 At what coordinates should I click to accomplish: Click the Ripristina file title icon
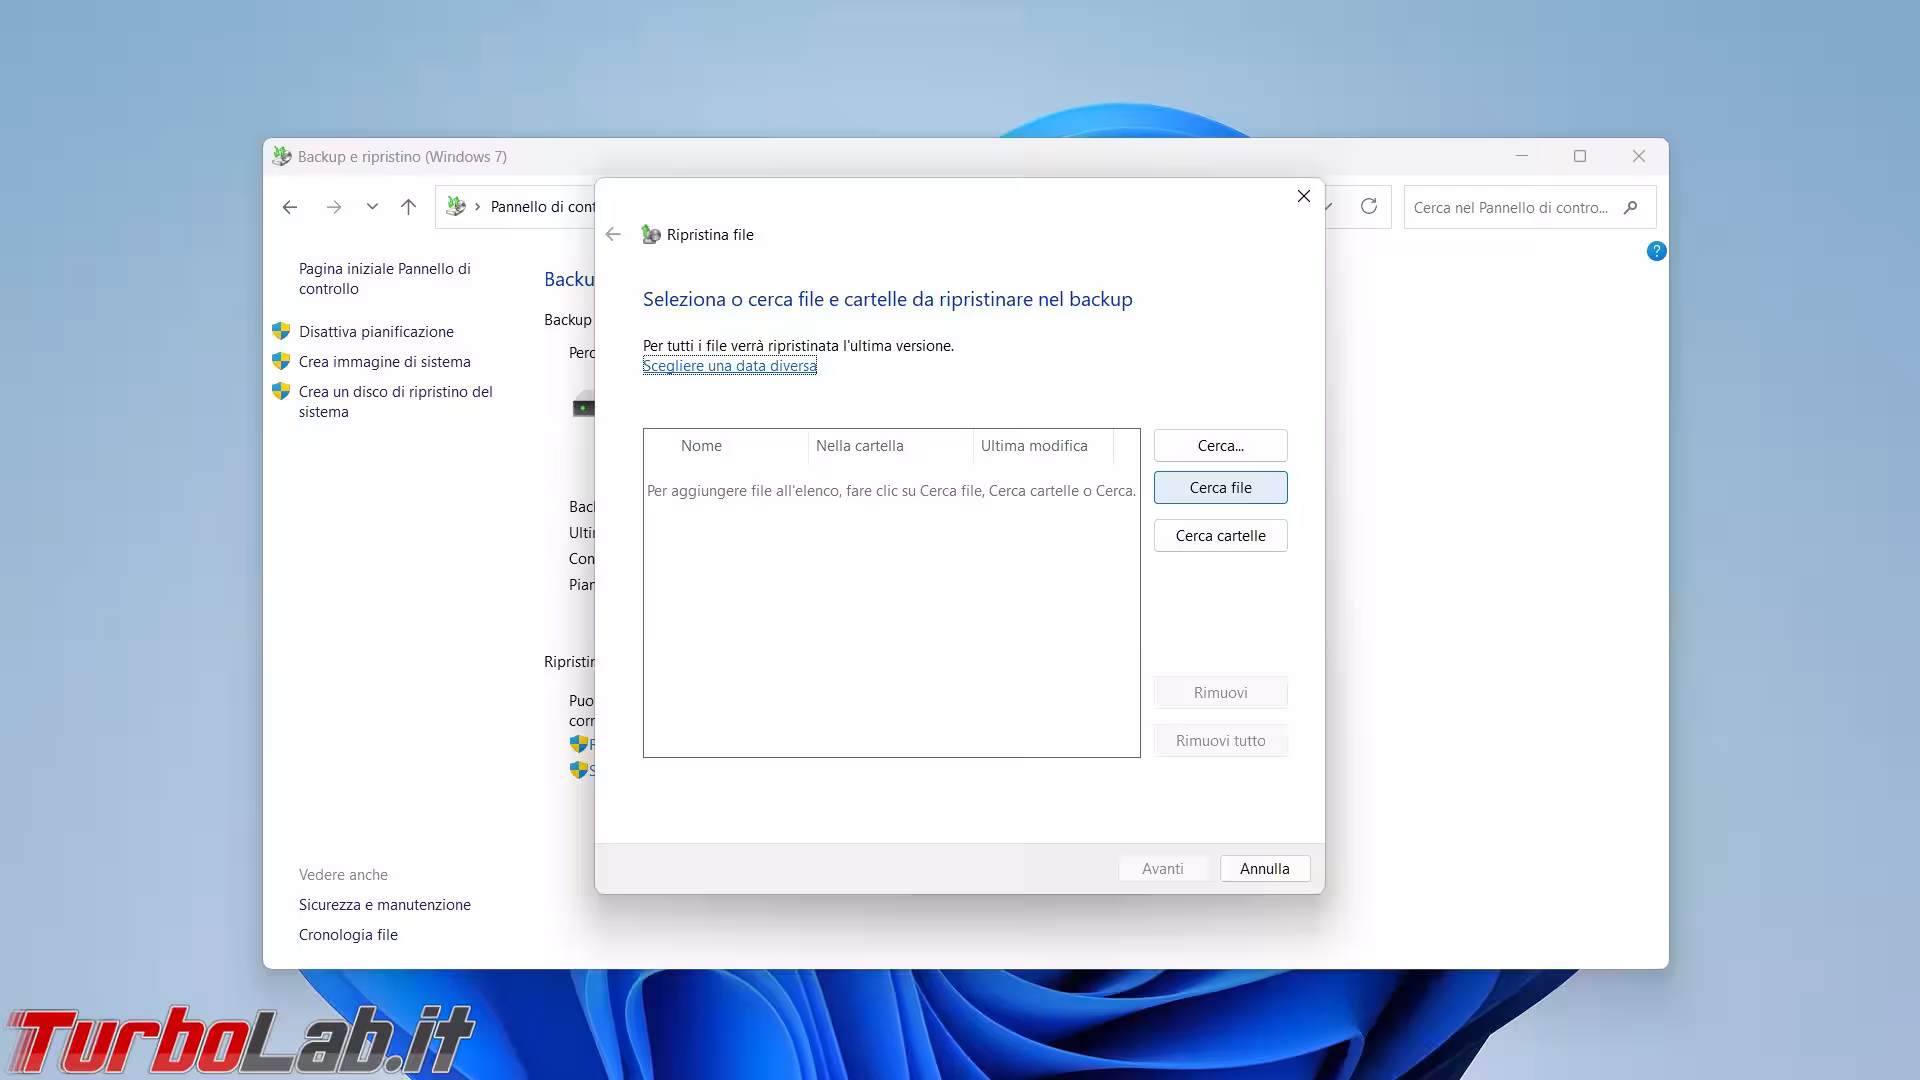pyautogui.click(x=651, y=234)
